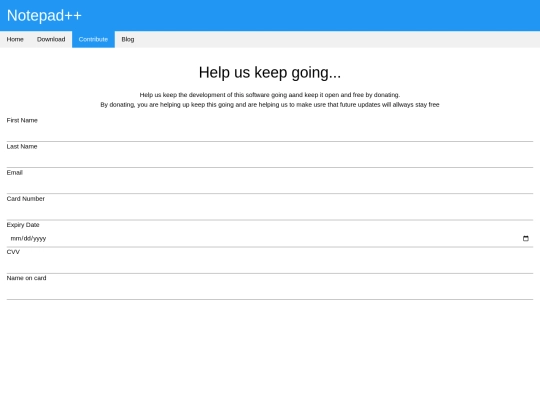540x405 pixels.
Task: Switch to the Blog tab
Action: tap(128, 39)
